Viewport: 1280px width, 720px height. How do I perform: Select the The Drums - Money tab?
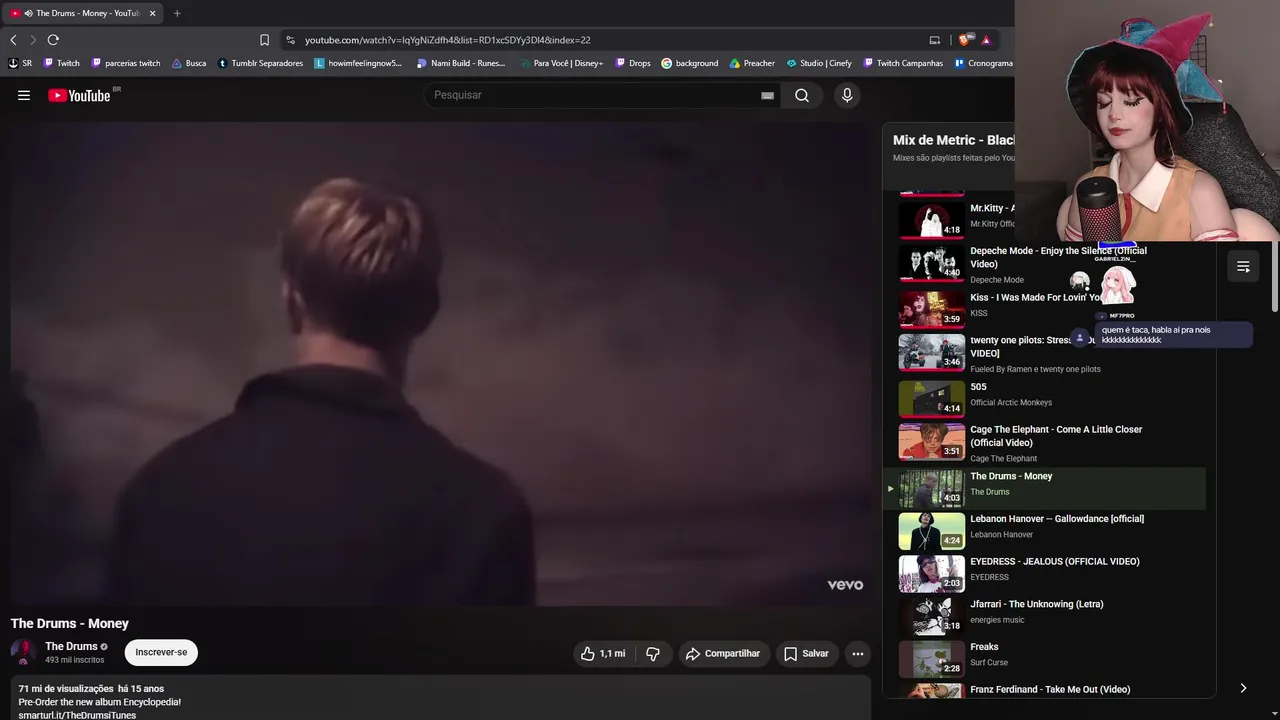point(83,13)
